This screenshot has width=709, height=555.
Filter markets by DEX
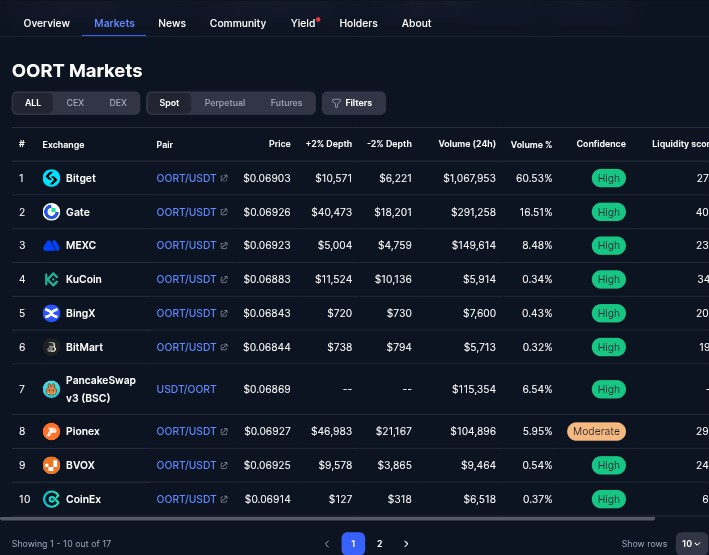[118, 103]
